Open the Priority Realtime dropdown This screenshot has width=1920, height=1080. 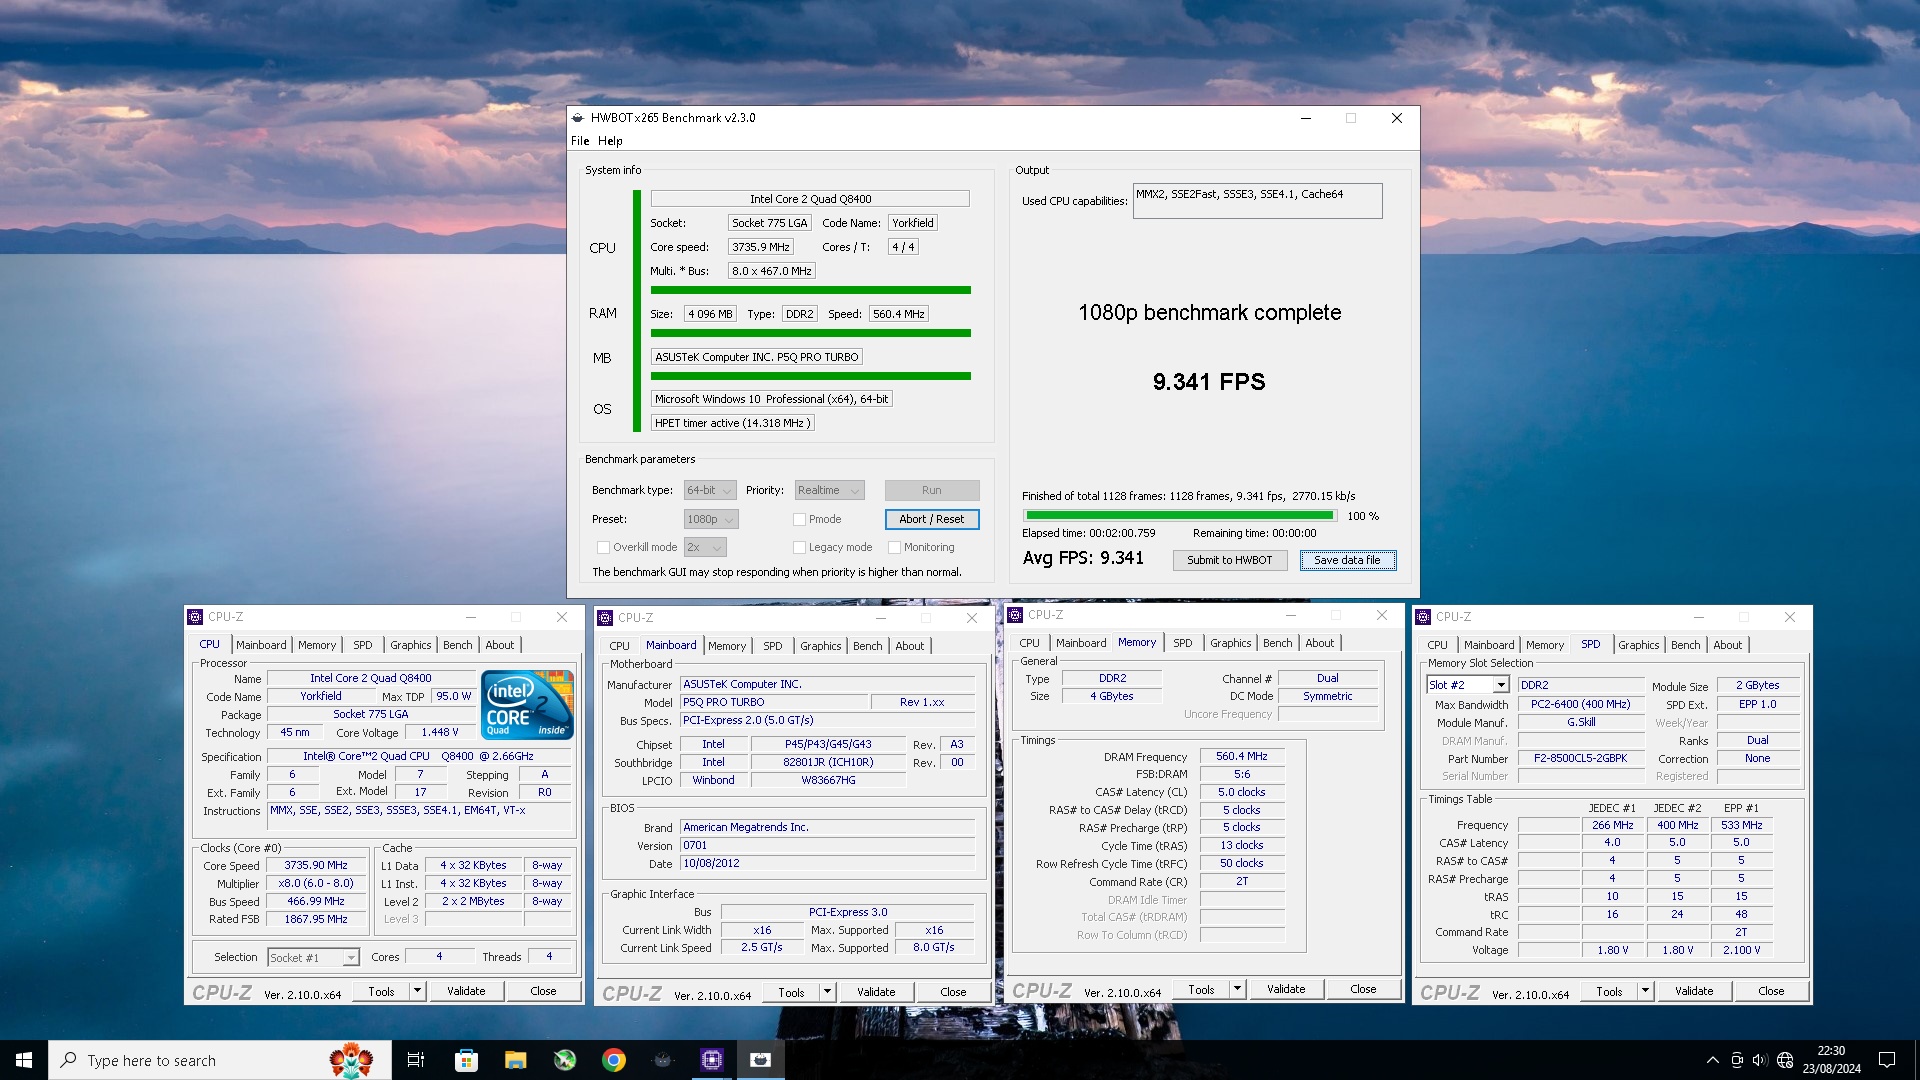(x=829, y=490)
